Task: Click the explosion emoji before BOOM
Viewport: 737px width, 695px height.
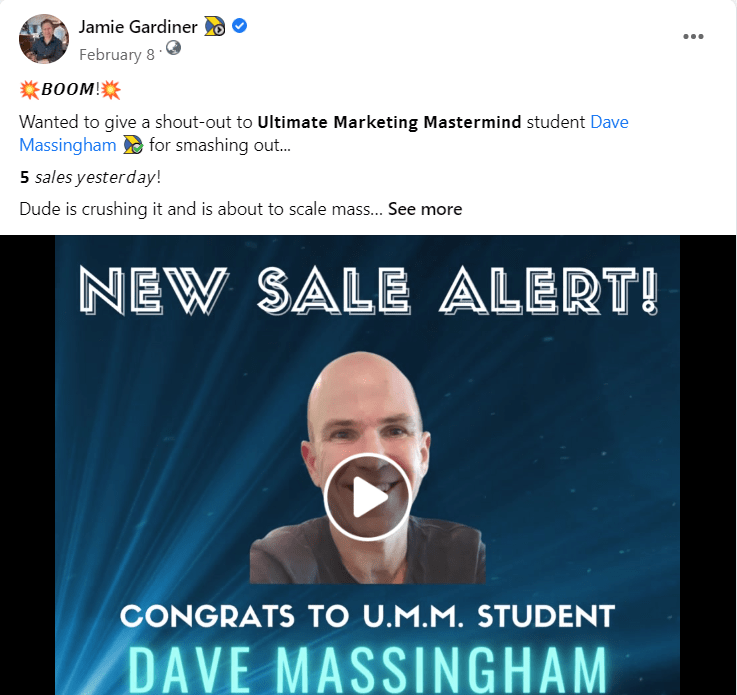Action: [x=29, y=89]
